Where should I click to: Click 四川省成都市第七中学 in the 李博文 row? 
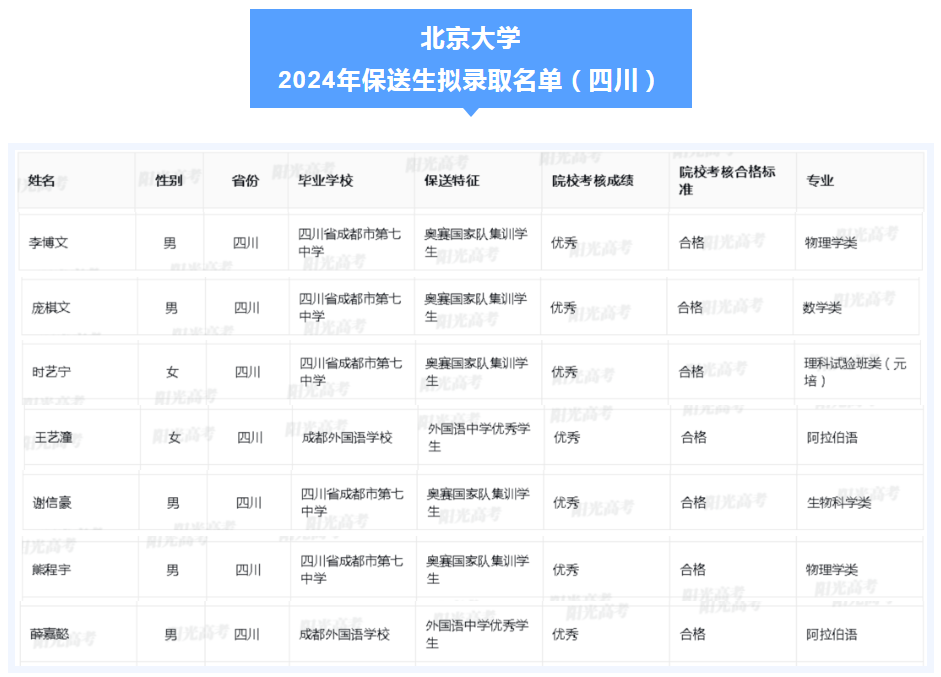350,242
